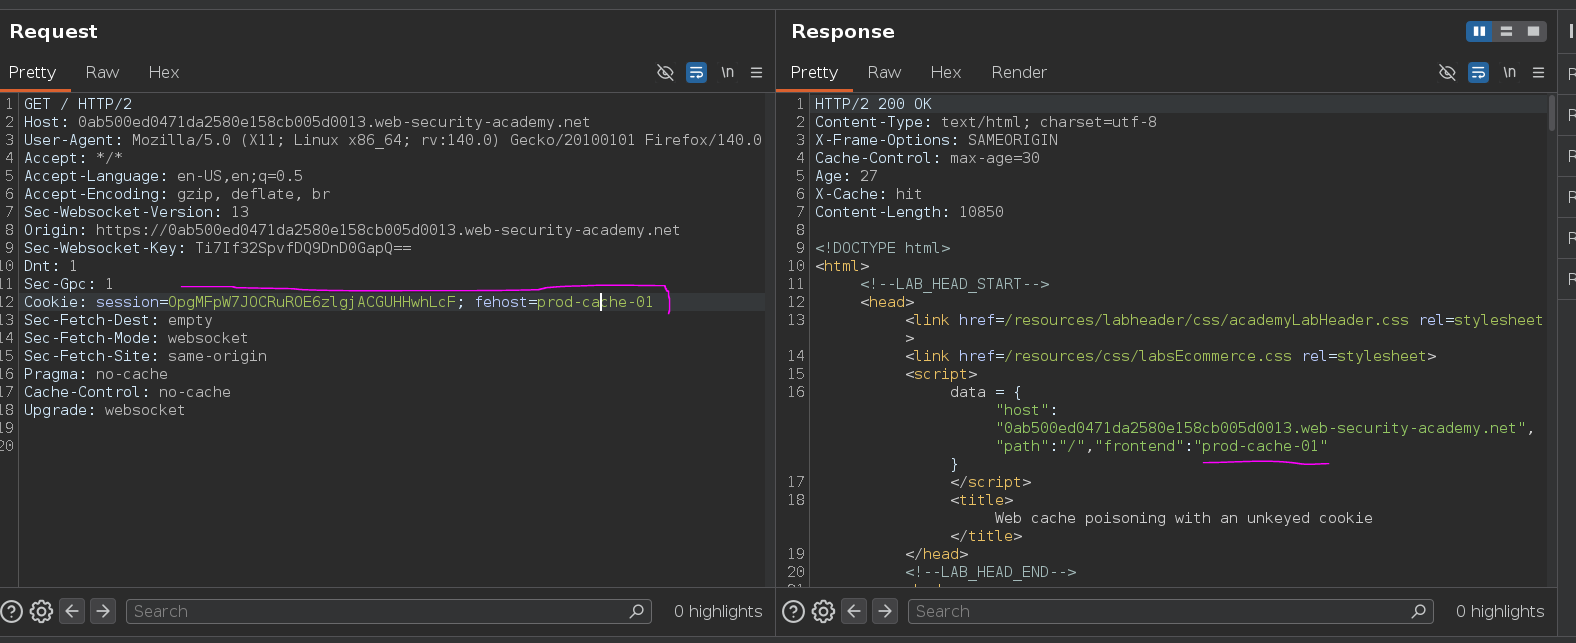Click HTTP/2 200 OK status line
1576x643 pixels.
(x=873, y=104)
